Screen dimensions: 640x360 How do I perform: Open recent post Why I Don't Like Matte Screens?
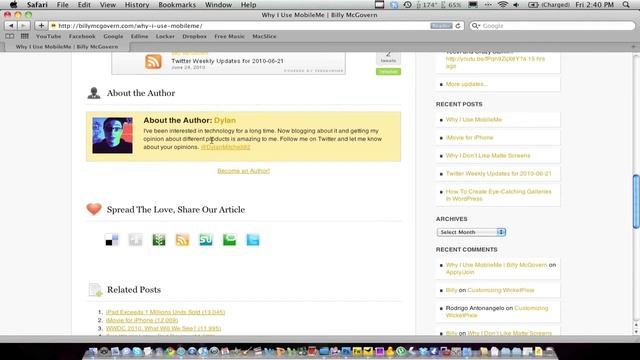tap(488, 156)
